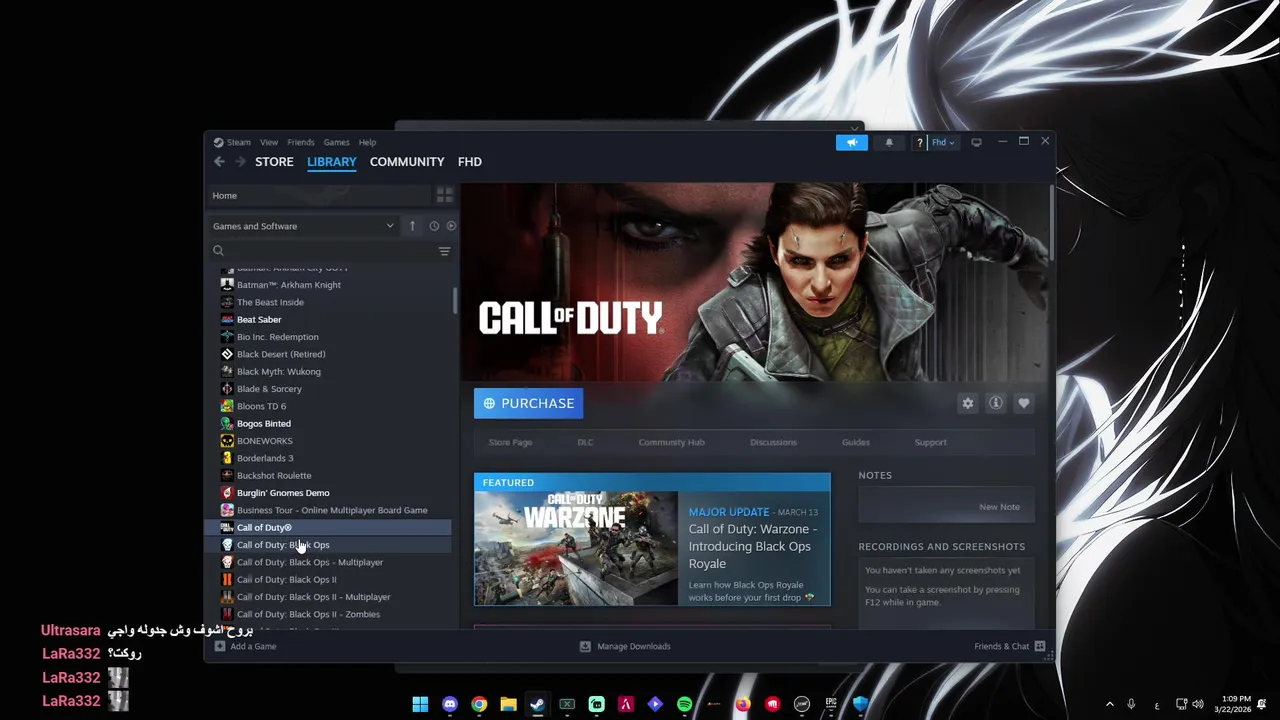Viewport: 1280px width, 720px height.
Task: Show hidden tray icons chevron
Action: [1109, 704]
